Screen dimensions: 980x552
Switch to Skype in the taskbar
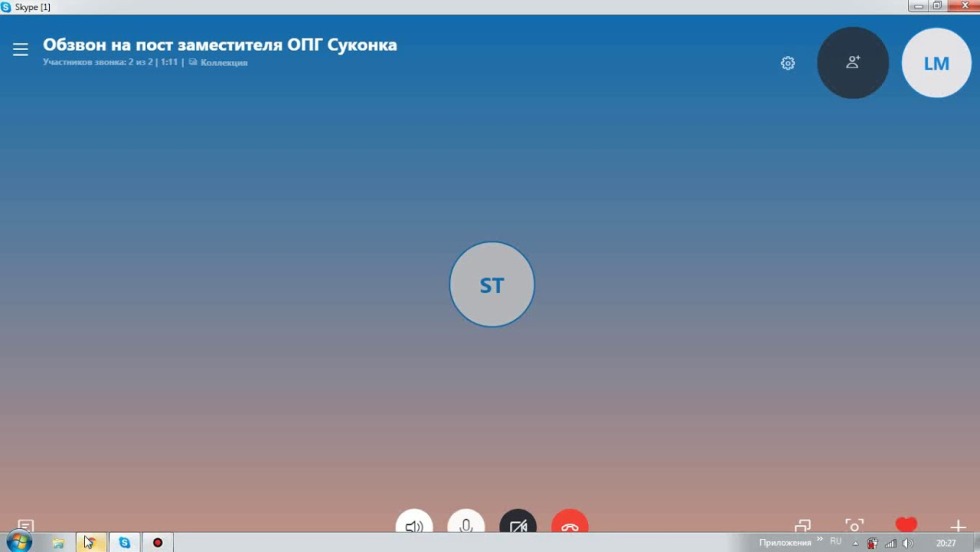(x=125, y=542)
